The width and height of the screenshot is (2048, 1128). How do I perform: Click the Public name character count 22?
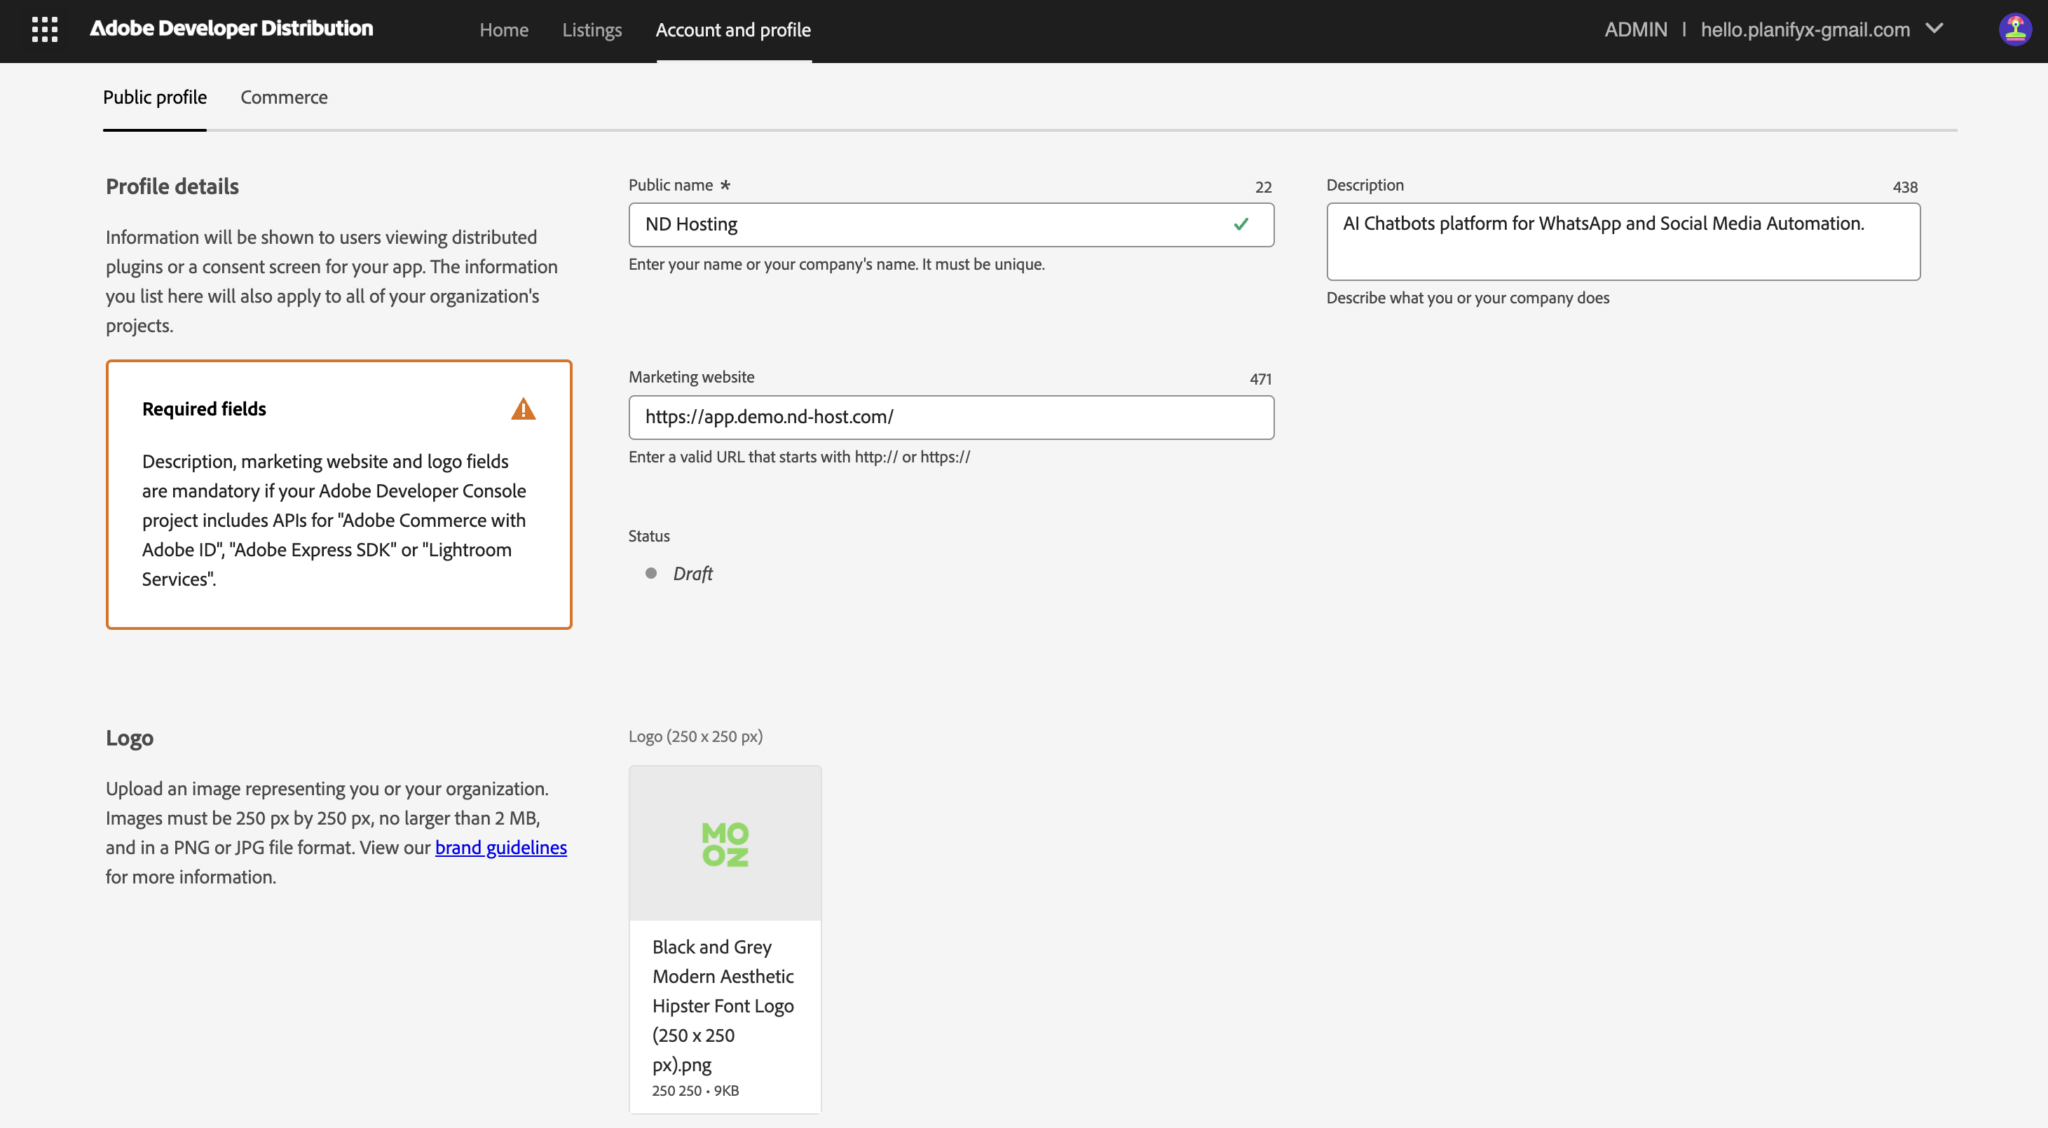click(x=1264, y=187)
